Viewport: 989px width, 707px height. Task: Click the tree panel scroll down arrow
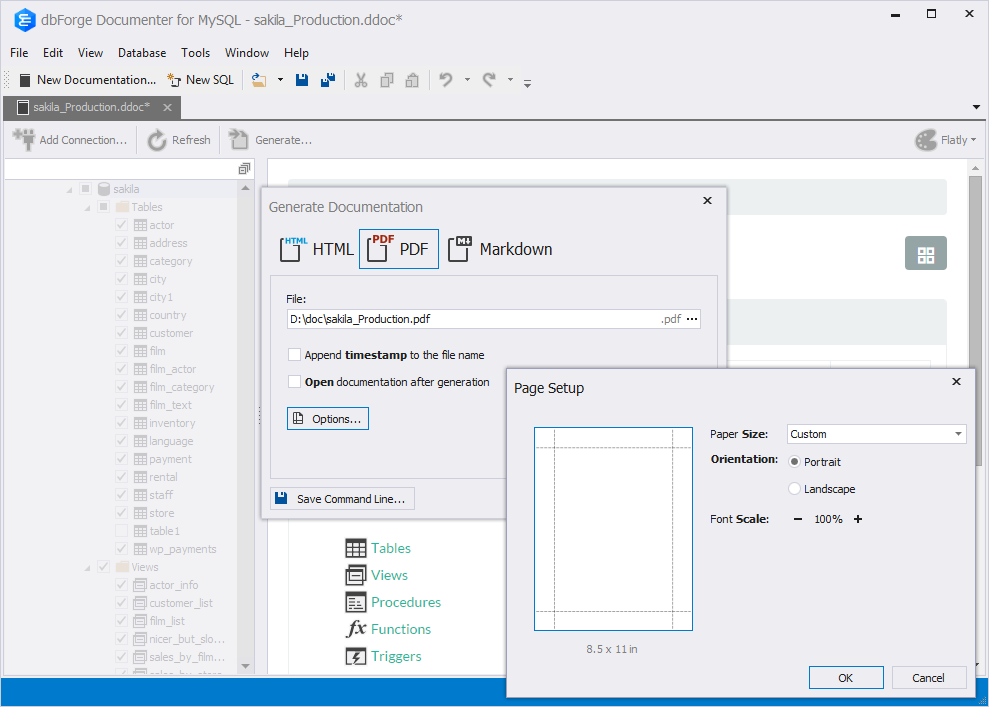tap(245, 666)
